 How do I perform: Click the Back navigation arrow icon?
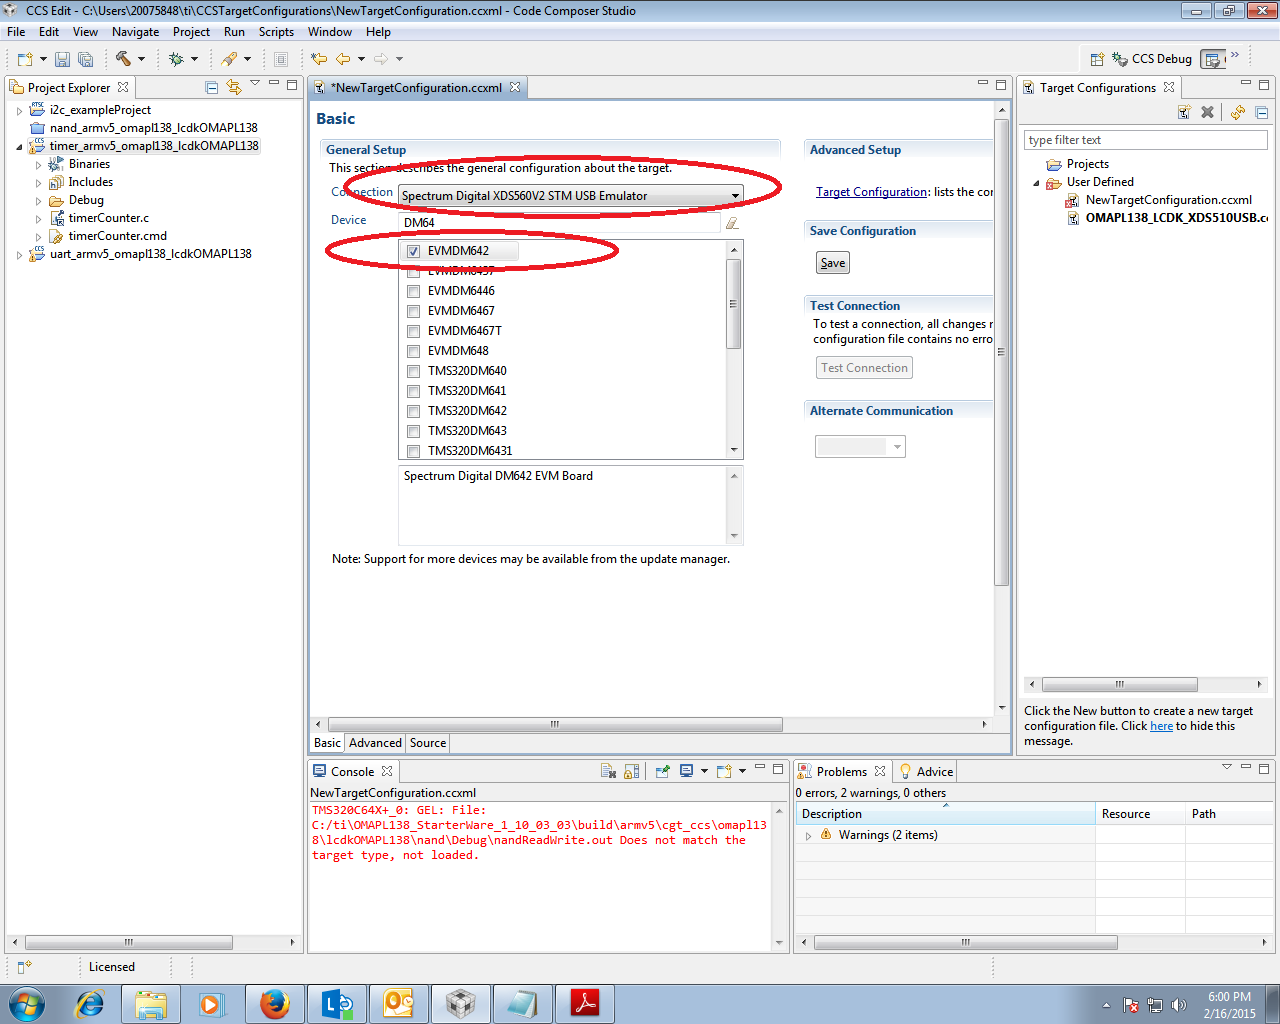click(x=343, y=59)
